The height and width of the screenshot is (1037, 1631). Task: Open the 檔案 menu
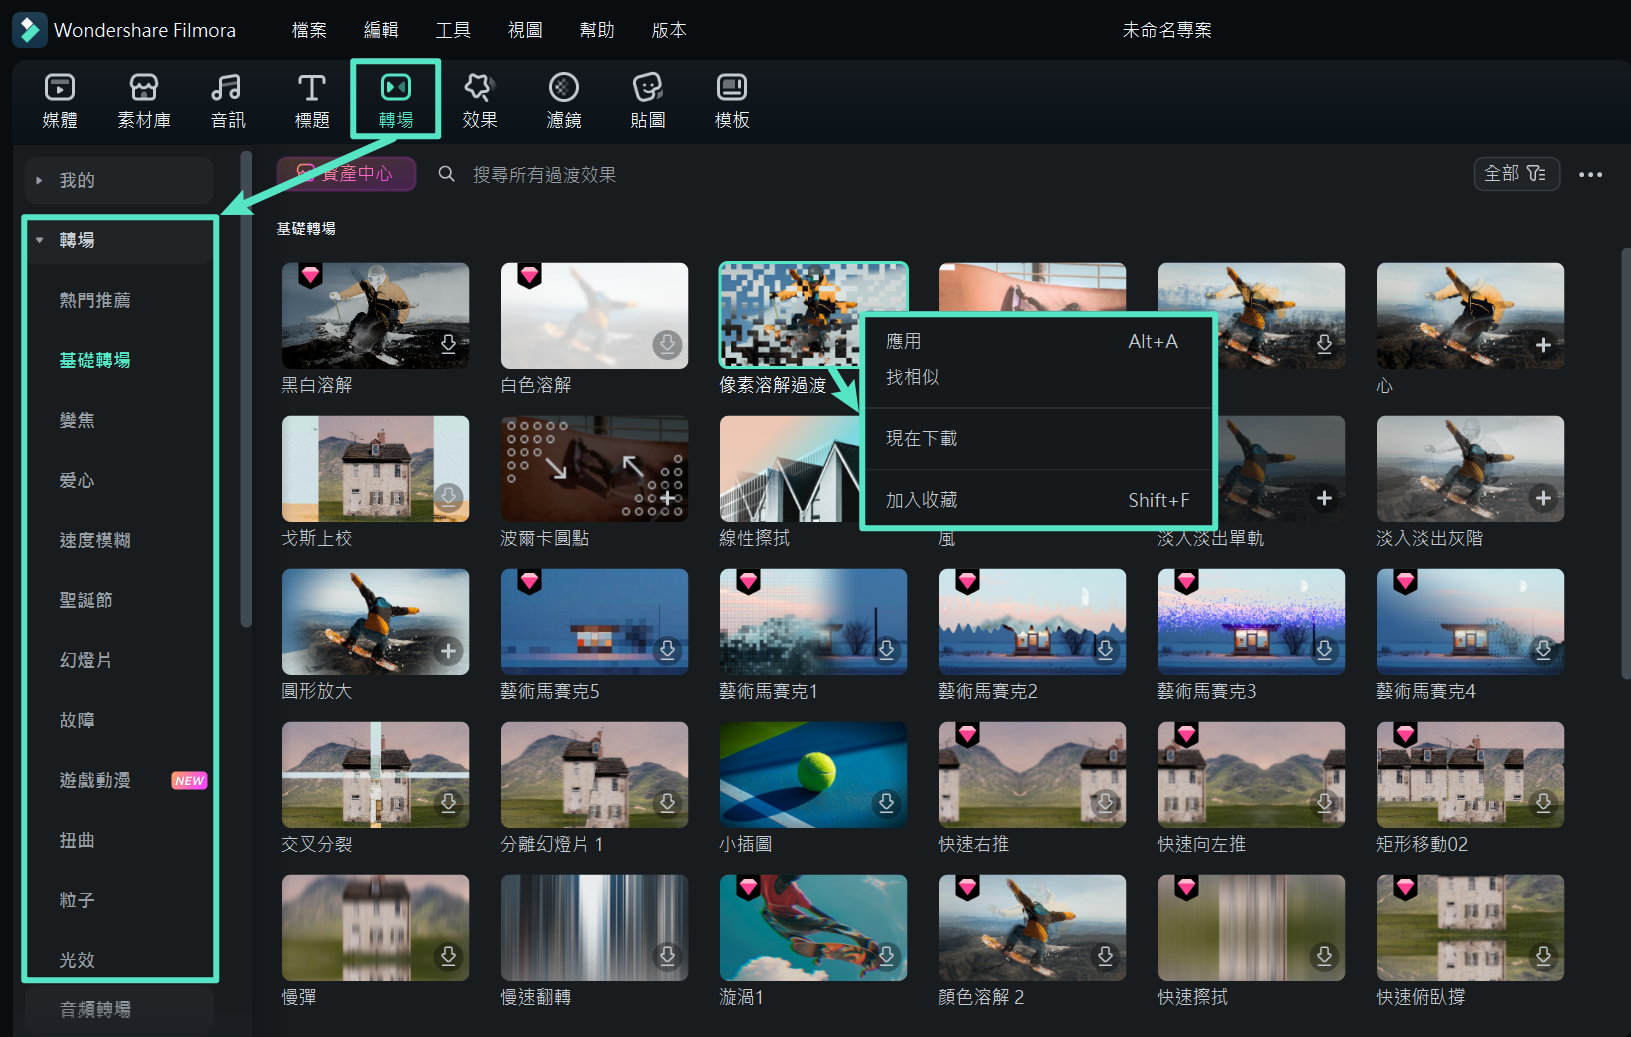(x=309, y=30)
